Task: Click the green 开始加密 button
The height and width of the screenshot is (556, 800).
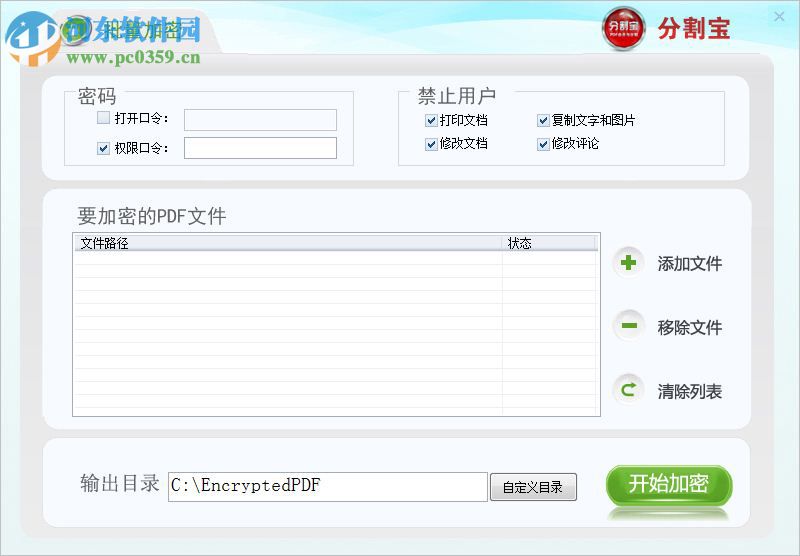Action: 669,484
